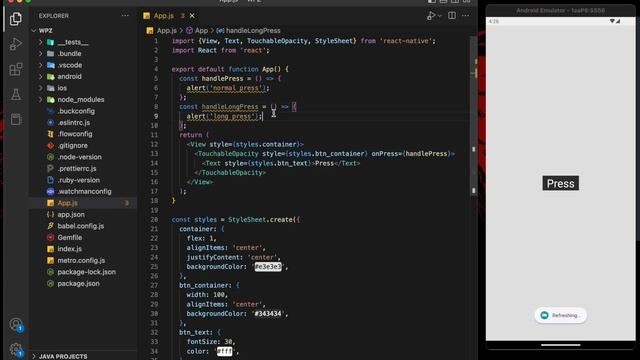Open Run and Debug view
Viewport: 640px width, 360px height.
pos(16,44)
